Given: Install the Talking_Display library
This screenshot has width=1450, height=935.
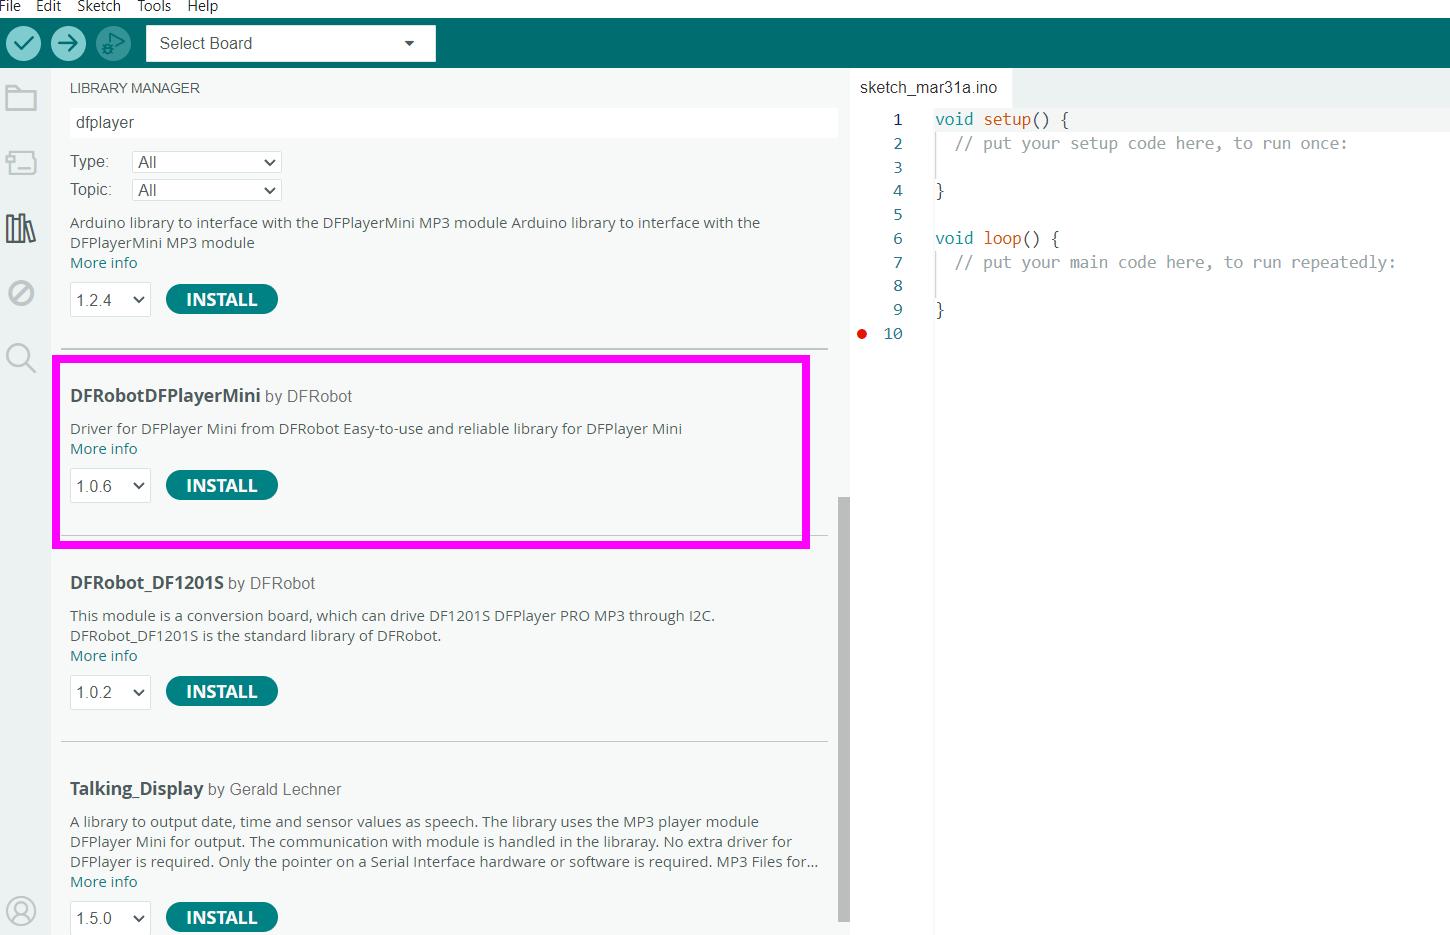Looking at the screenshot, I should tap(222, 917).
